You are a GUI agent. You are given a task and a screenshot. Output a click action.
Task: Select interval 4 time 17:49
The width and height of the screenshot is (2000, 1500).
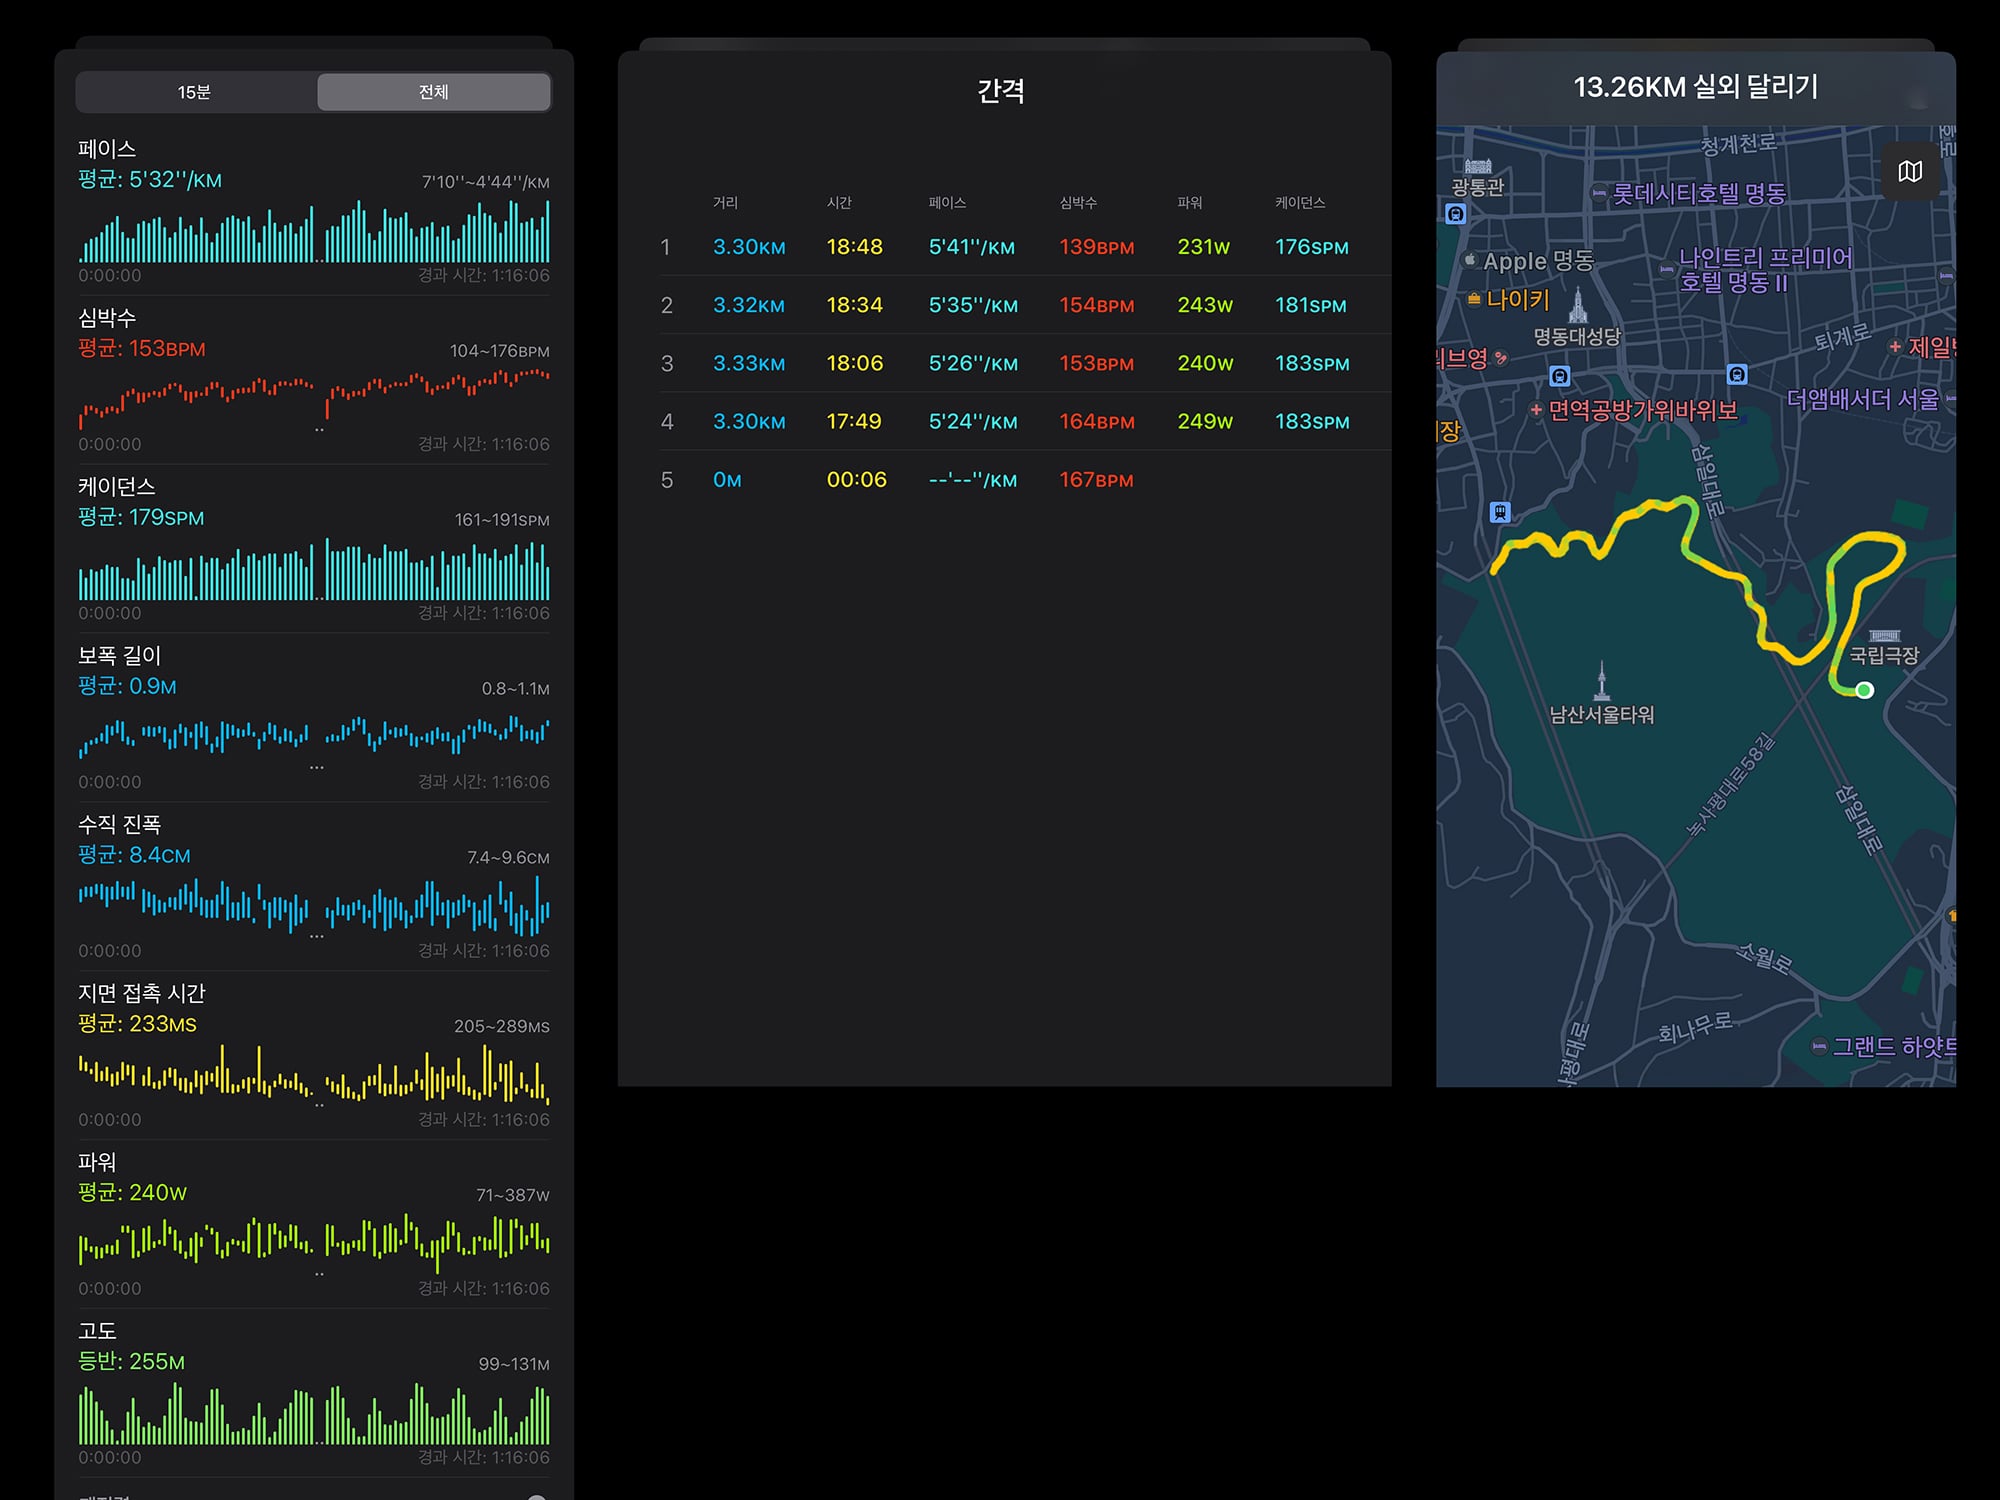coord(854,421)
